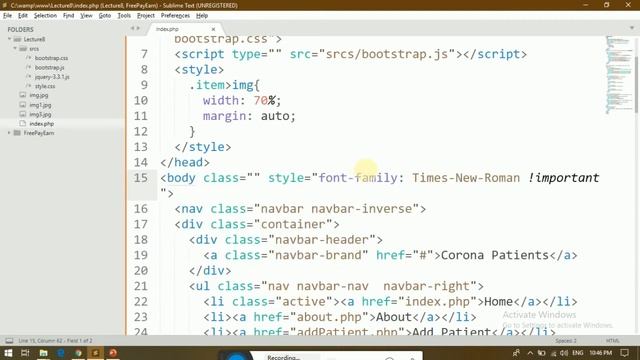This screenshot has height=360, width=640.
Task: Click line number 19 in gutter
Action: tap(140, 255)
